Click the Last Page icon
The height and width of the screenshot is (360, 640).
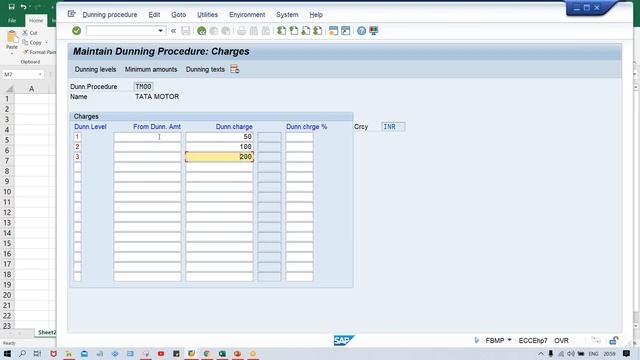click(318, 31)
